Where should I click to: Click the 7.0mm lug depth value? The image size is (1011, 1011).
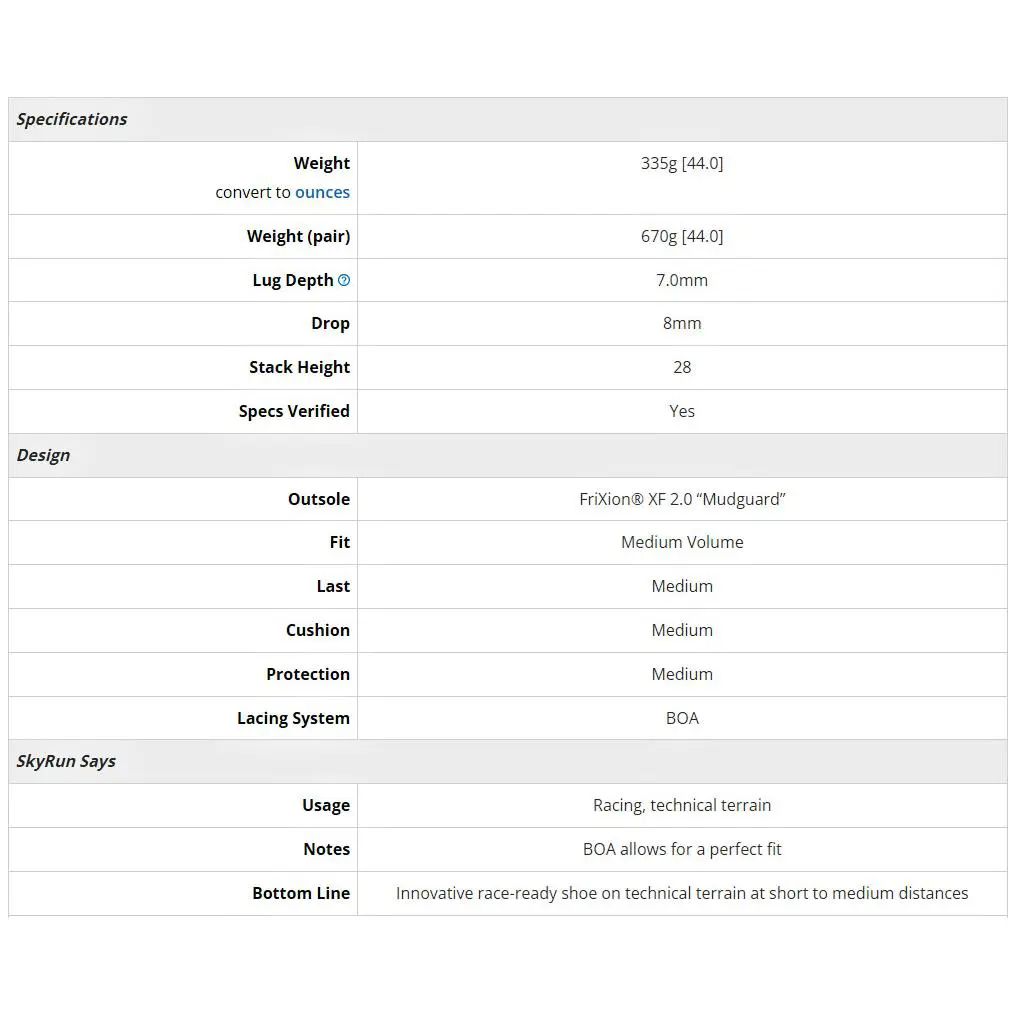point(682,280)
